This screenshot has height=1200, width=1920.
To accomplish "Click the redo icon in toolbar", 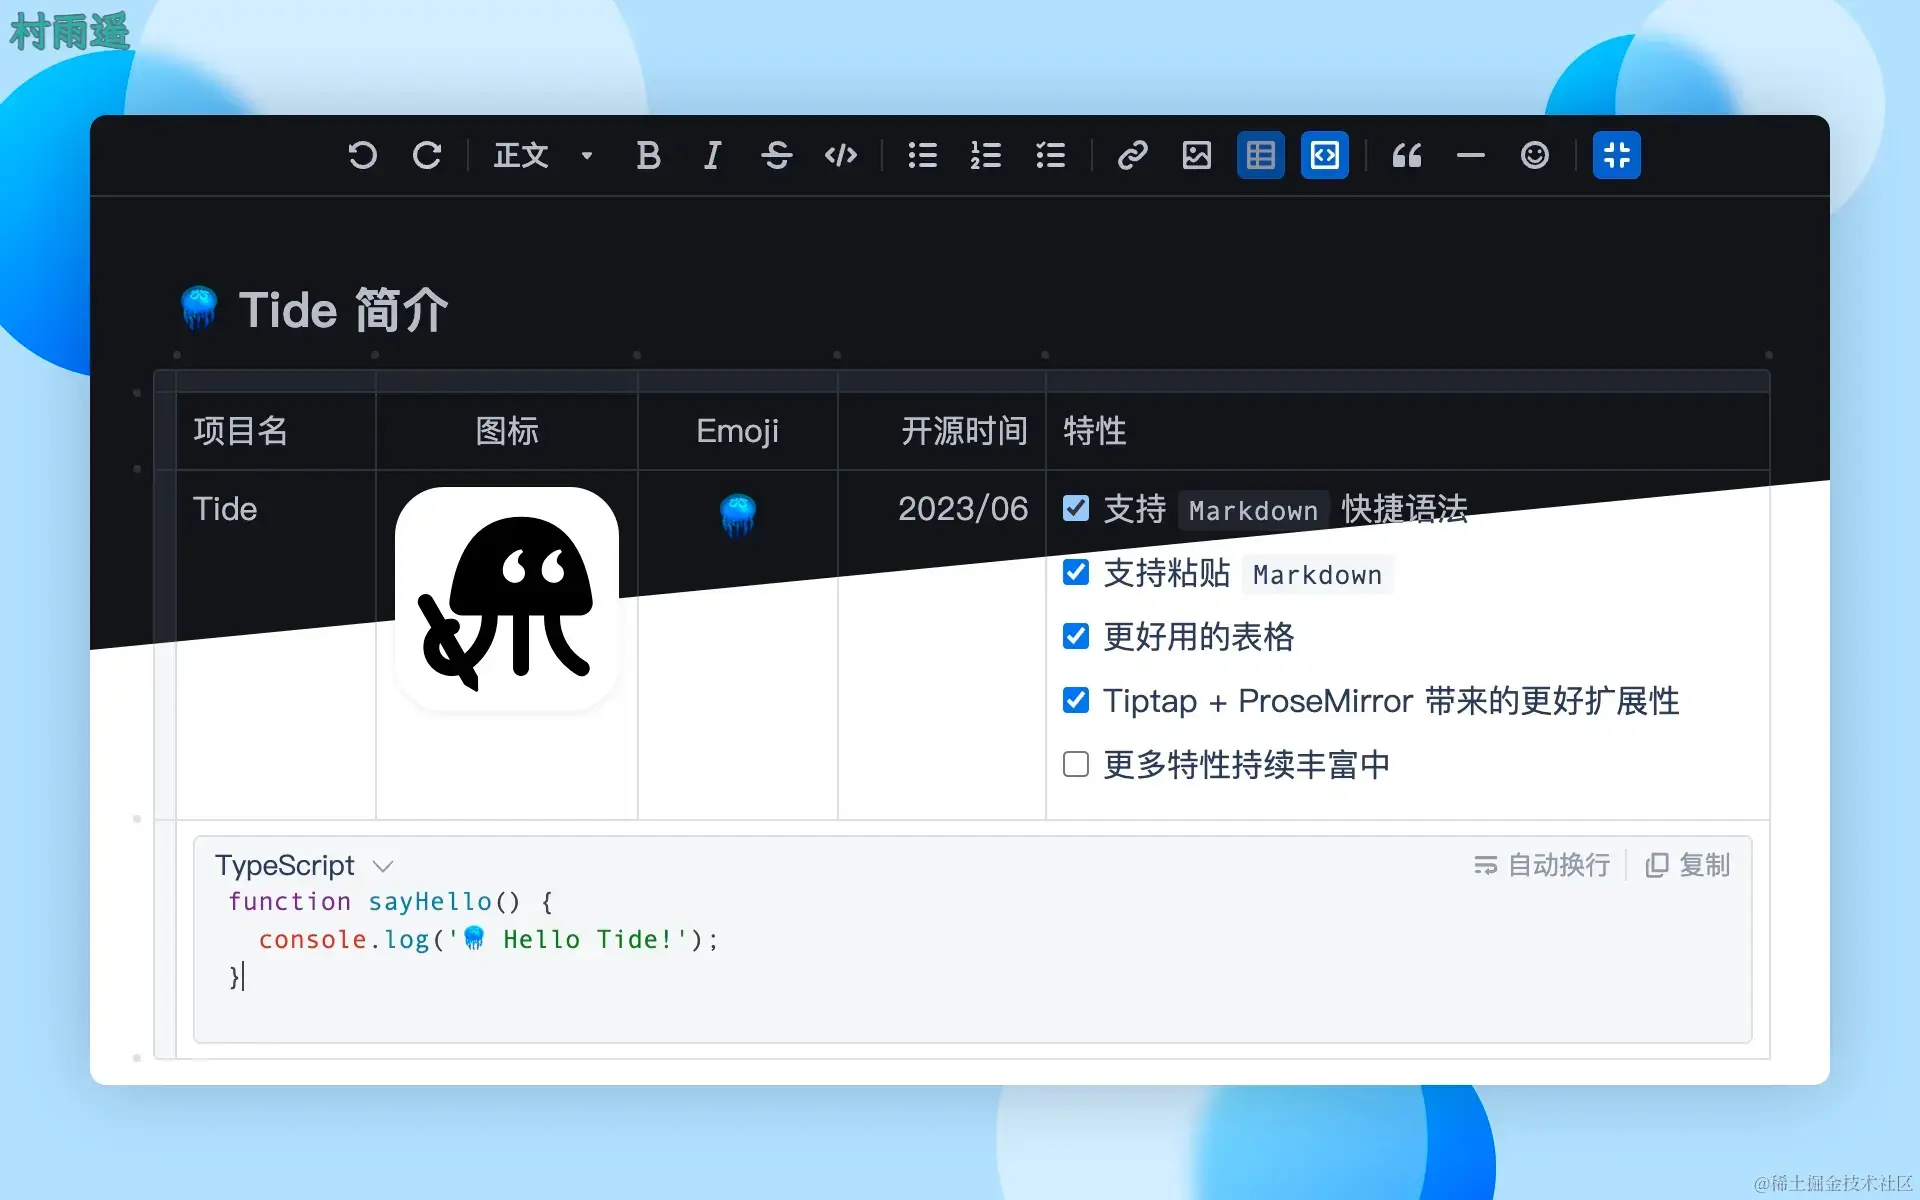I will pos(427,155).
